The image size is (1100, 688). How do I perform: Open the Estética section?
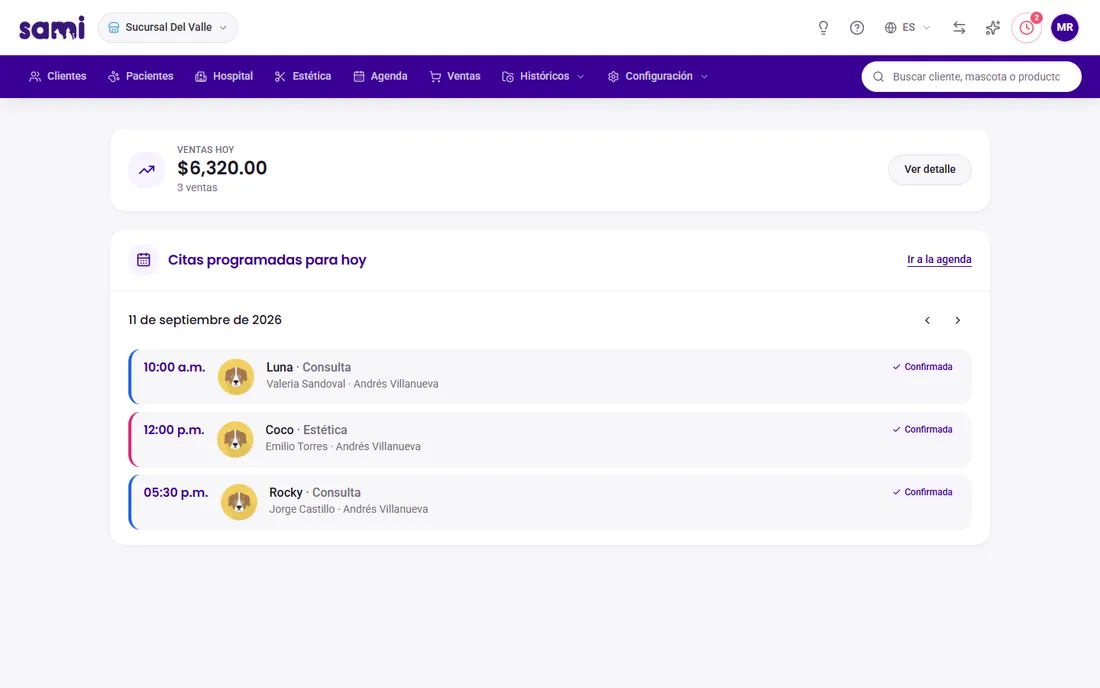303,76
